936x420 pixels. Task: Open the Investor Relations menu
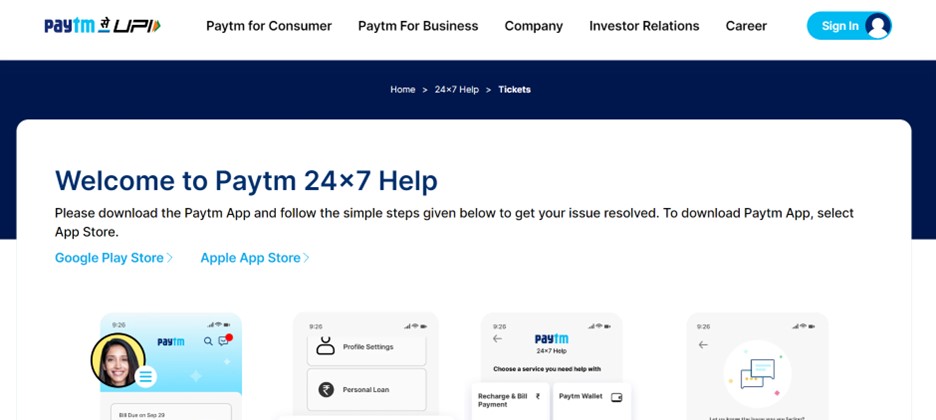click(644, 26)
